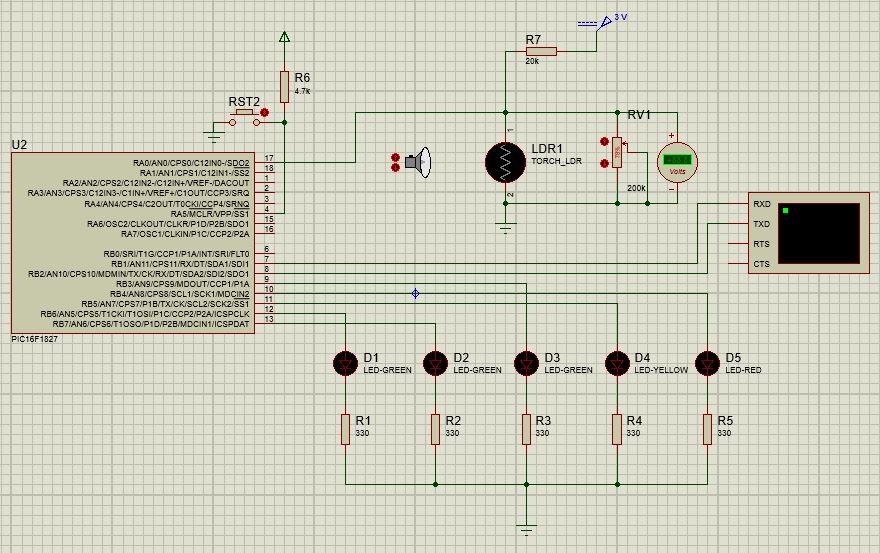Click the RA5/MCLR/VPP pin label
Image resolution: width=880 pixels, height=553 pixels.
coord(210,214)
